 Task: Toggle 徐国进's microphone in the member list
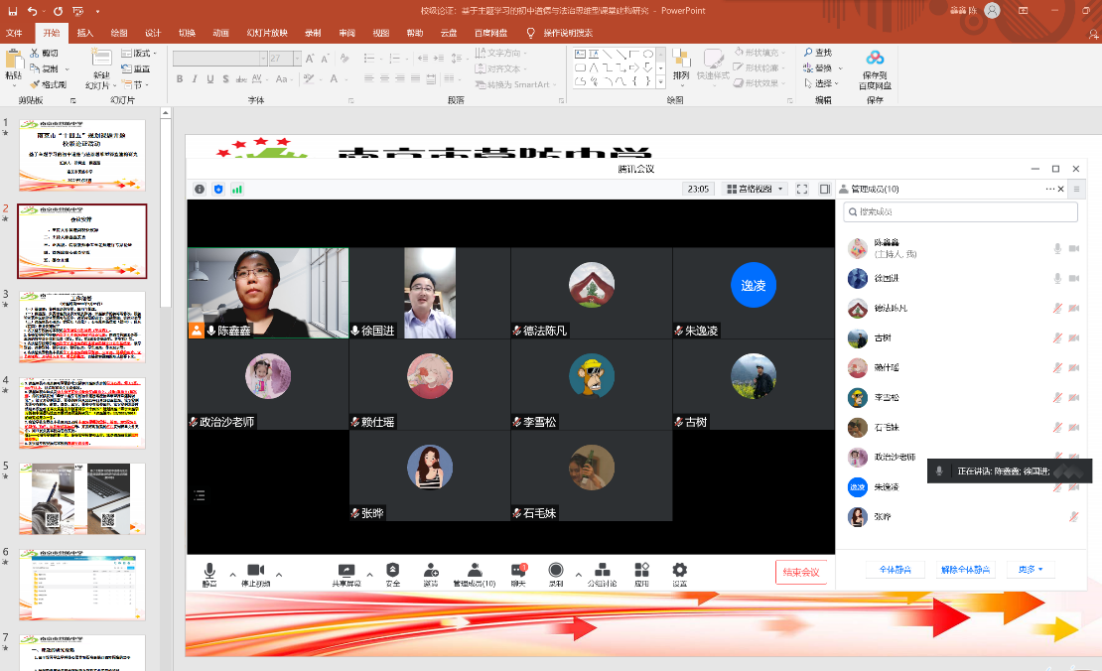(x=1057, y=278)
